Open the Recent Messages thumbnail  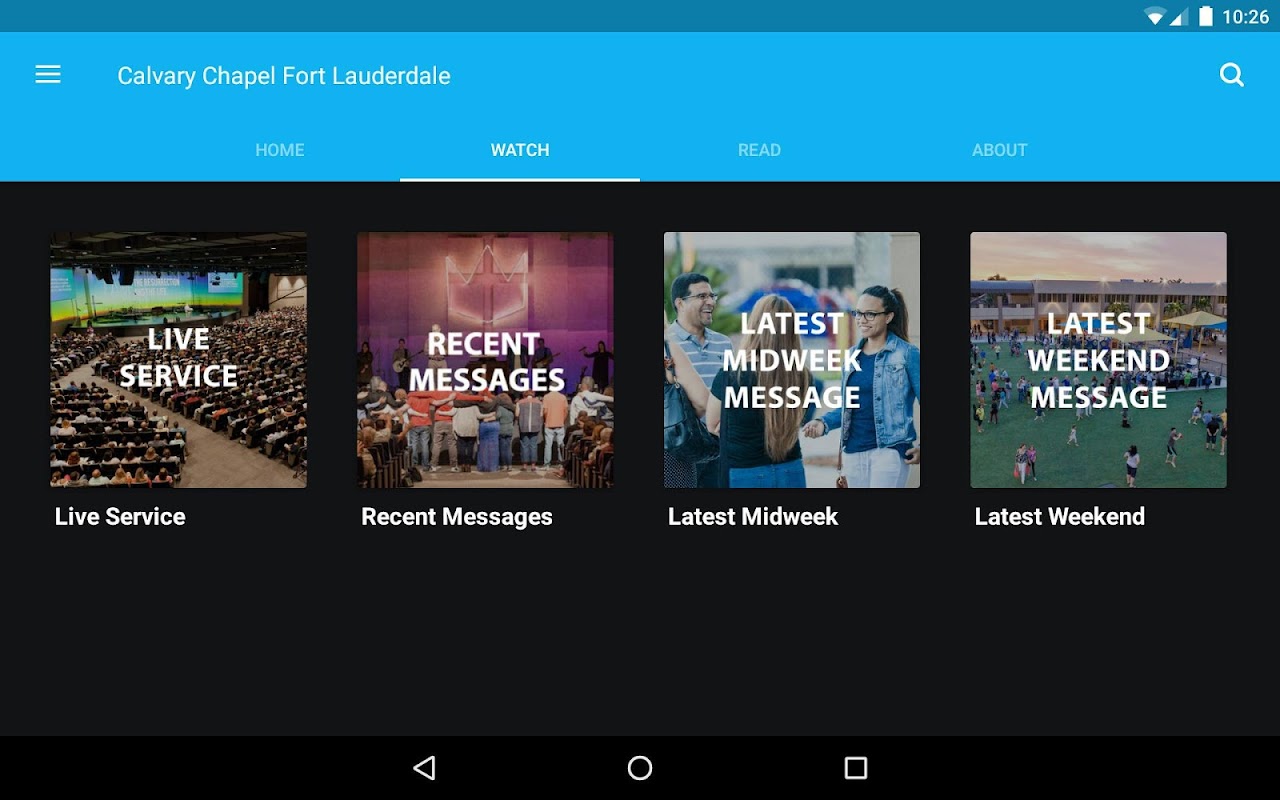point(486,360)
